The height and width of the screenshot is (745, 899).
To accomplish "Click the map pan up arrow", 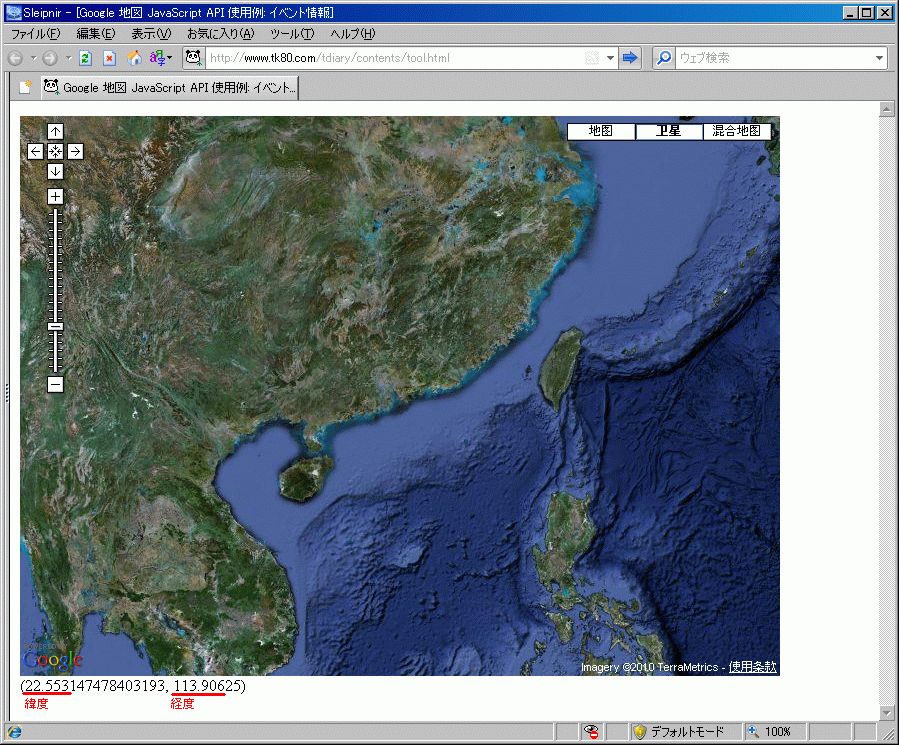I will pyautogui.click(x=56, y=131).
